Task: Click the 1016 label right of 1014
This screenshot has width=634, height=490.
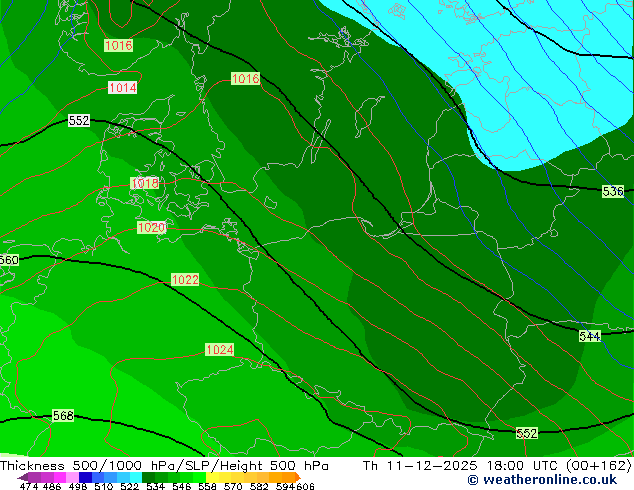Action: [245, 78]
